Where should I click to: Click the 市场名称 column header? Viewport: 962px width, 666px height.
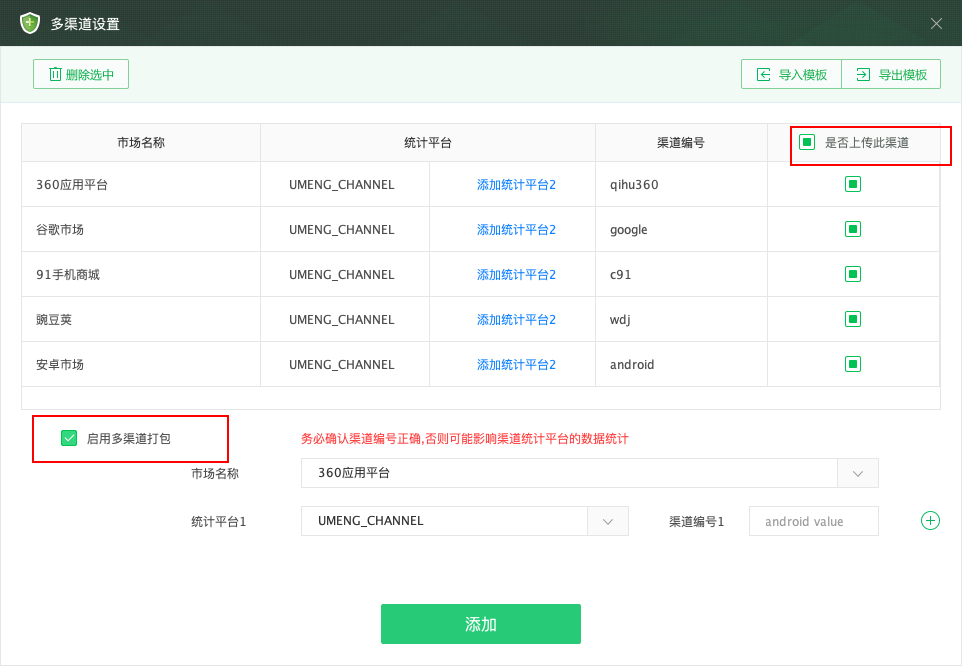click(x=141, y=143)
